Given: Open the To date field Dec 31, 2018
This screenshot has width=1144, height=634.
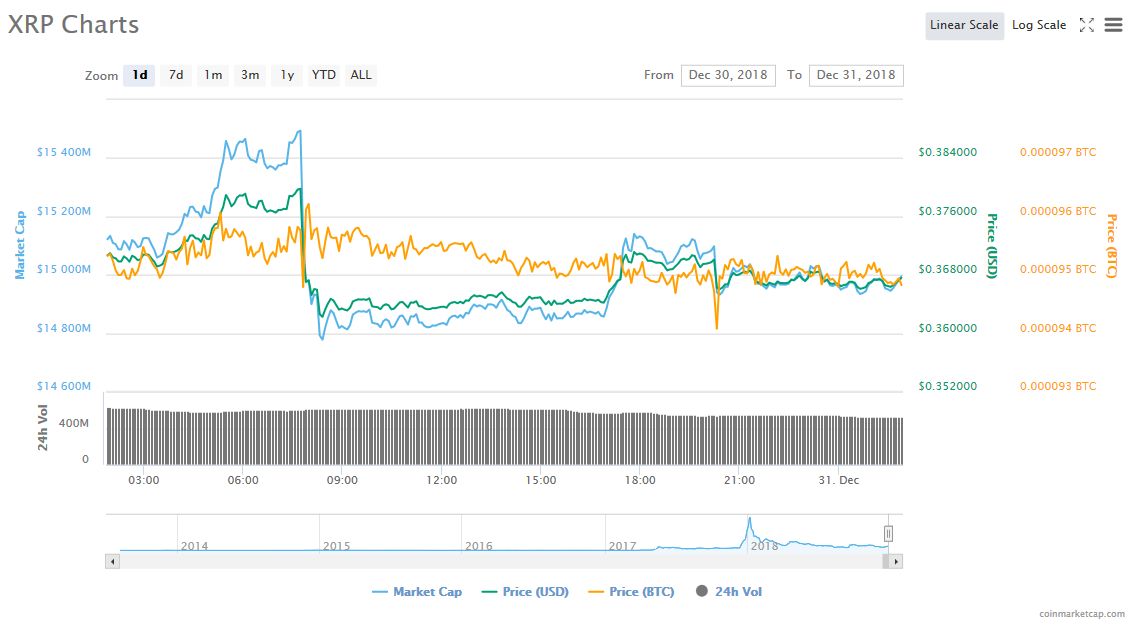Looking at the screenshot, I should tap(856, 75).
